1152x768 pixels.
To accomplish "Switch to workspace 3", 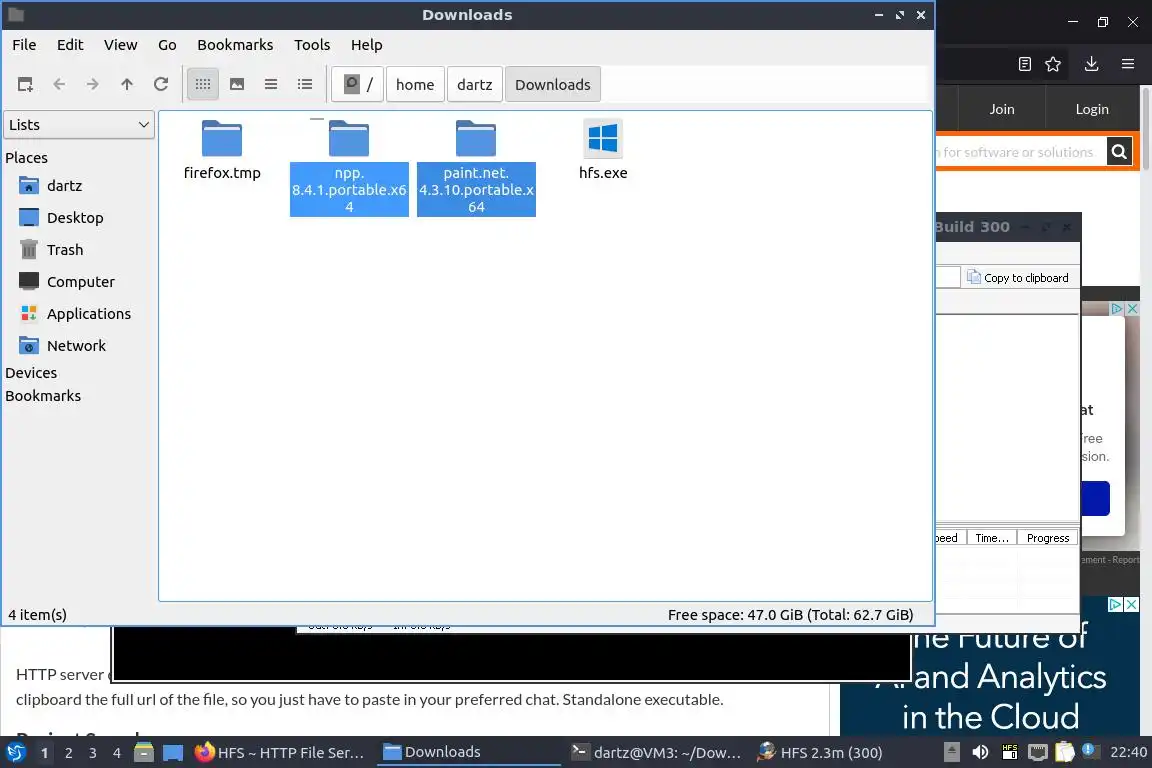I will [x=93, y=753].
